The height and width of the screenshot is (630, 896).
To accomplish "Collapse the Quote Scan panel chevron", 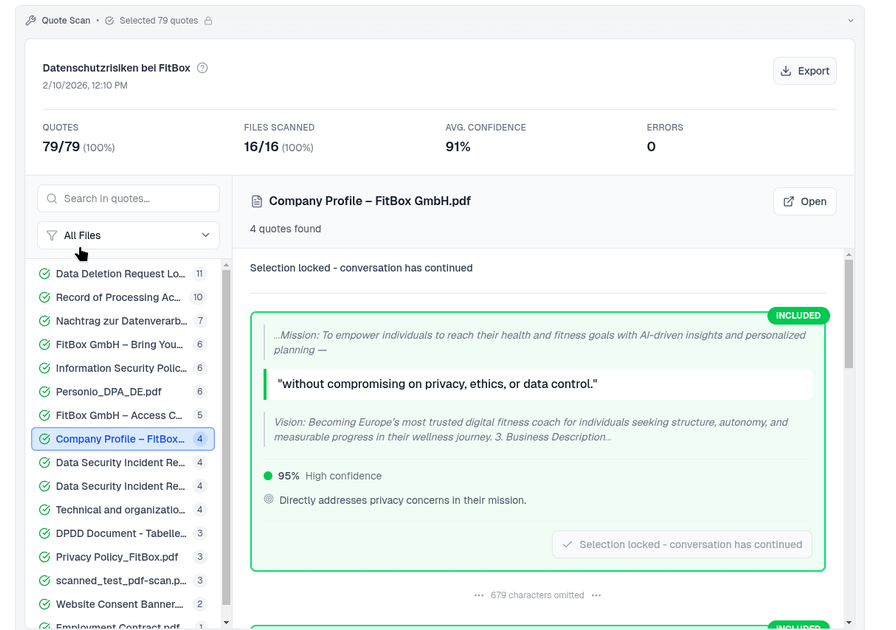I will pyautogui.click(x=850, y=20).
